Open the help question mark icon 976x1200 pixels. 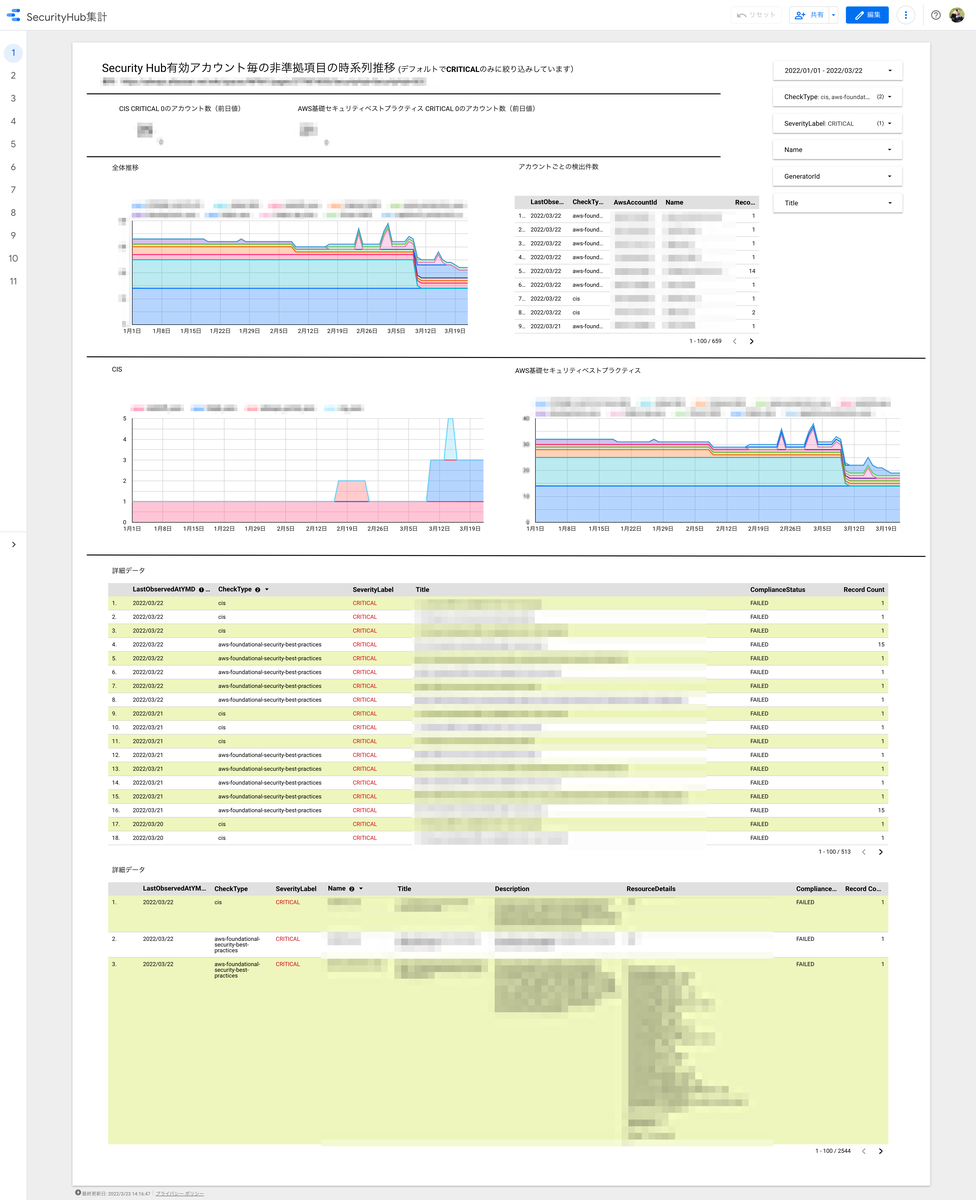click(936, 15)
